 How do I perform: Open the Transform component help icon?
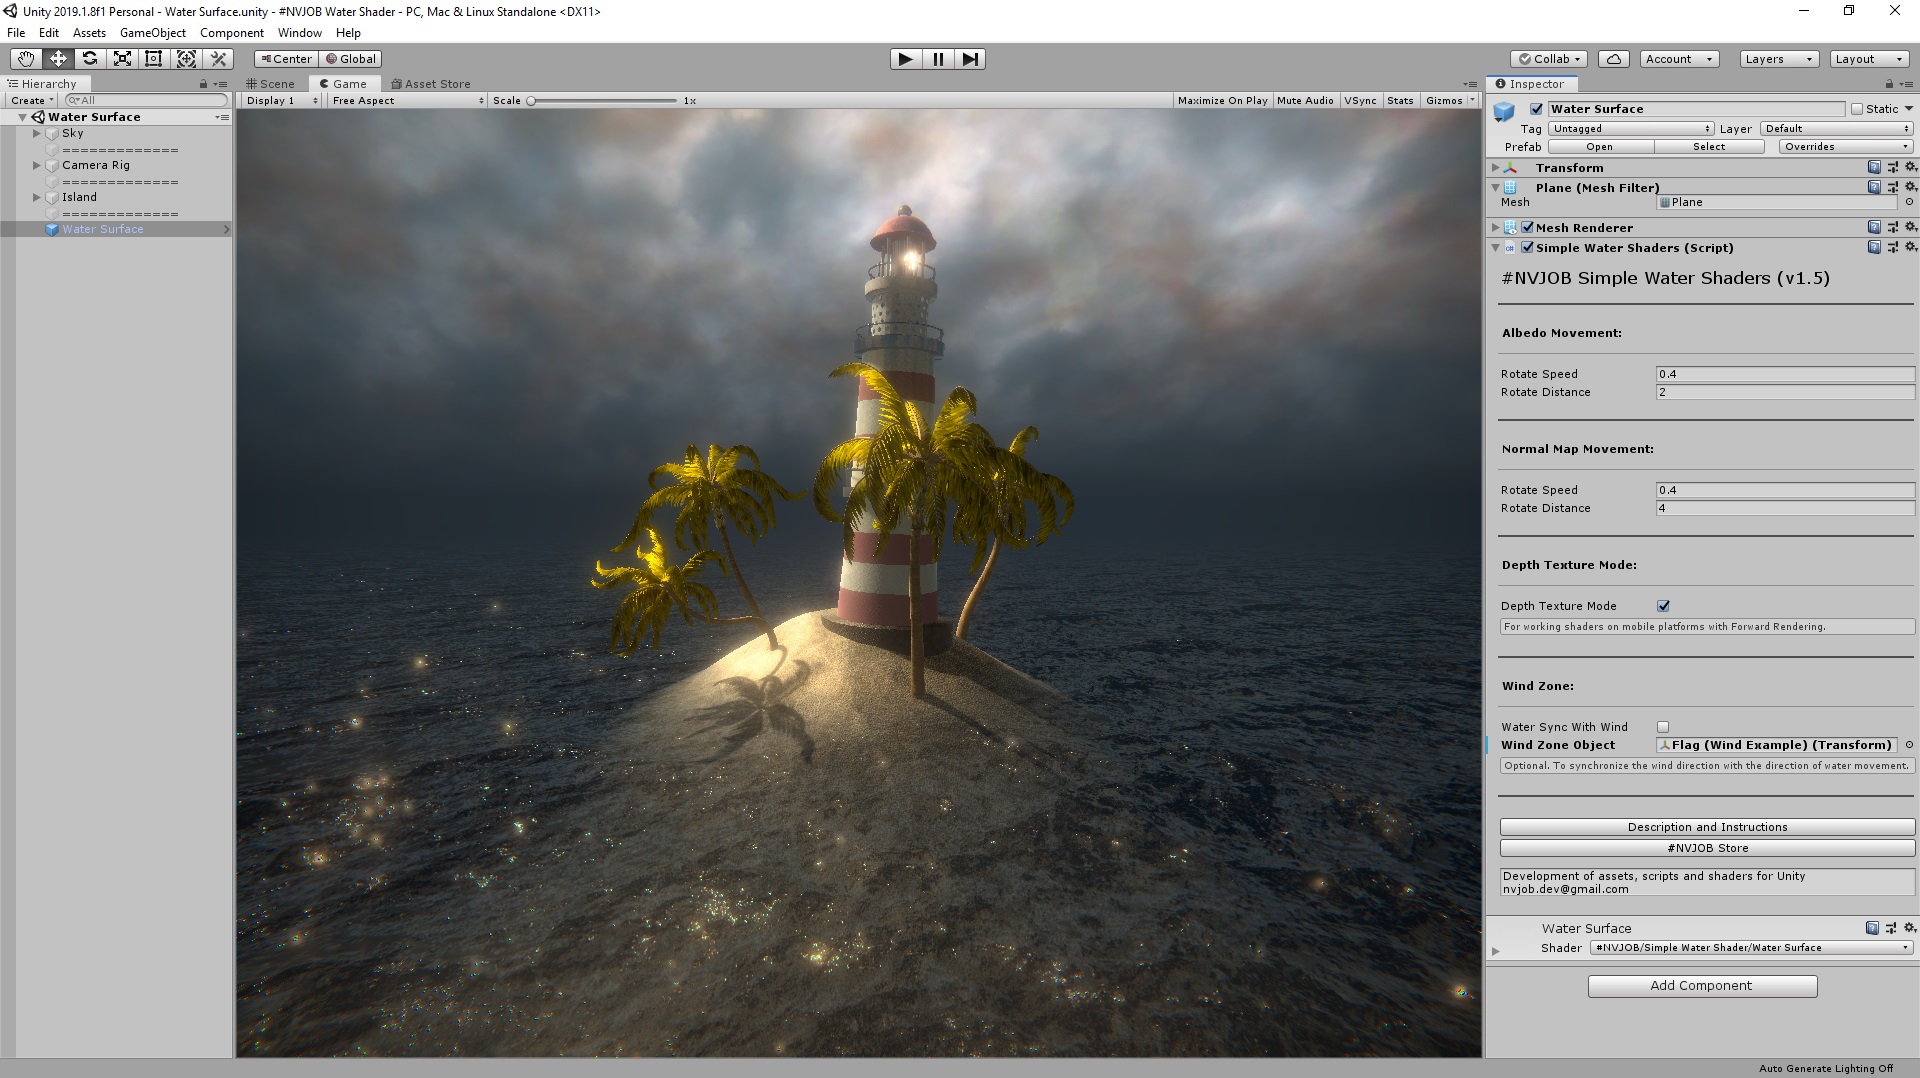click(x=1874, y=167)
